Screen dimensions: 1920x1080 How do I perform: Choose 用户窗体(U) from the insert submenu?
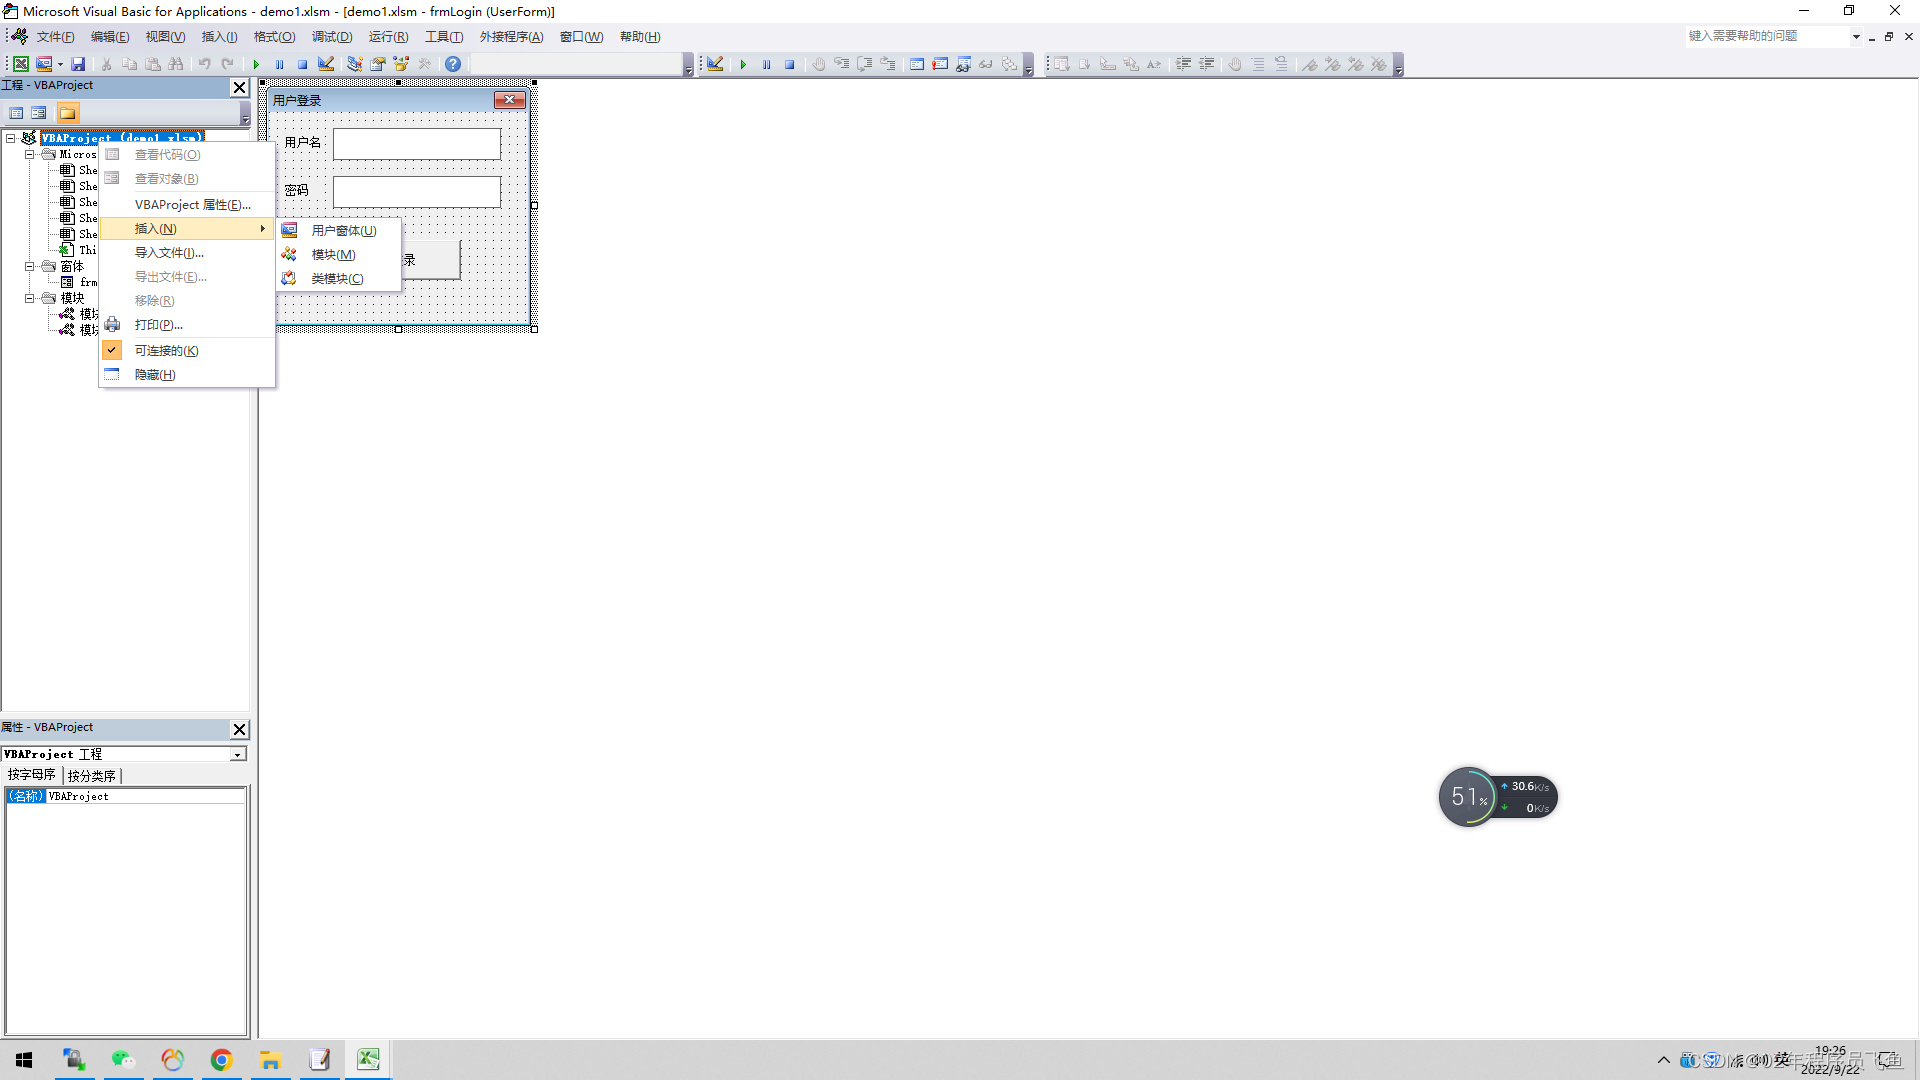click(343, 231)
